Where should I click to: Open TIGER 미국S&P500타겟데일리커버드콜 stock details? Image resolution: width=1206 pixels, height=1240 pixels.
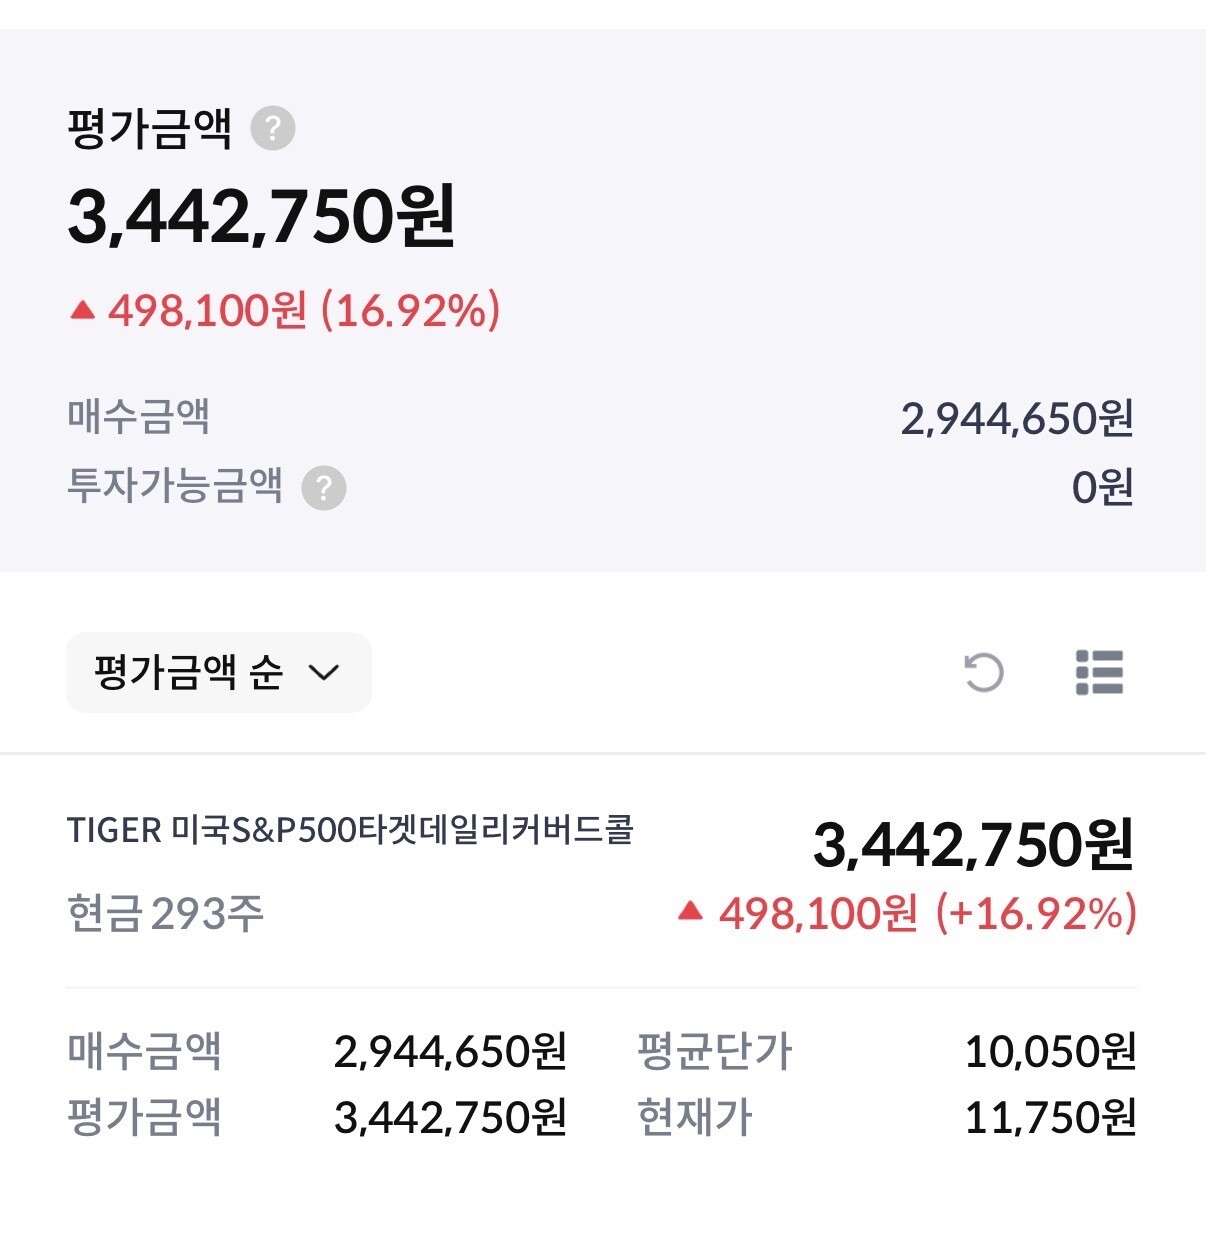tap(350, 830)
